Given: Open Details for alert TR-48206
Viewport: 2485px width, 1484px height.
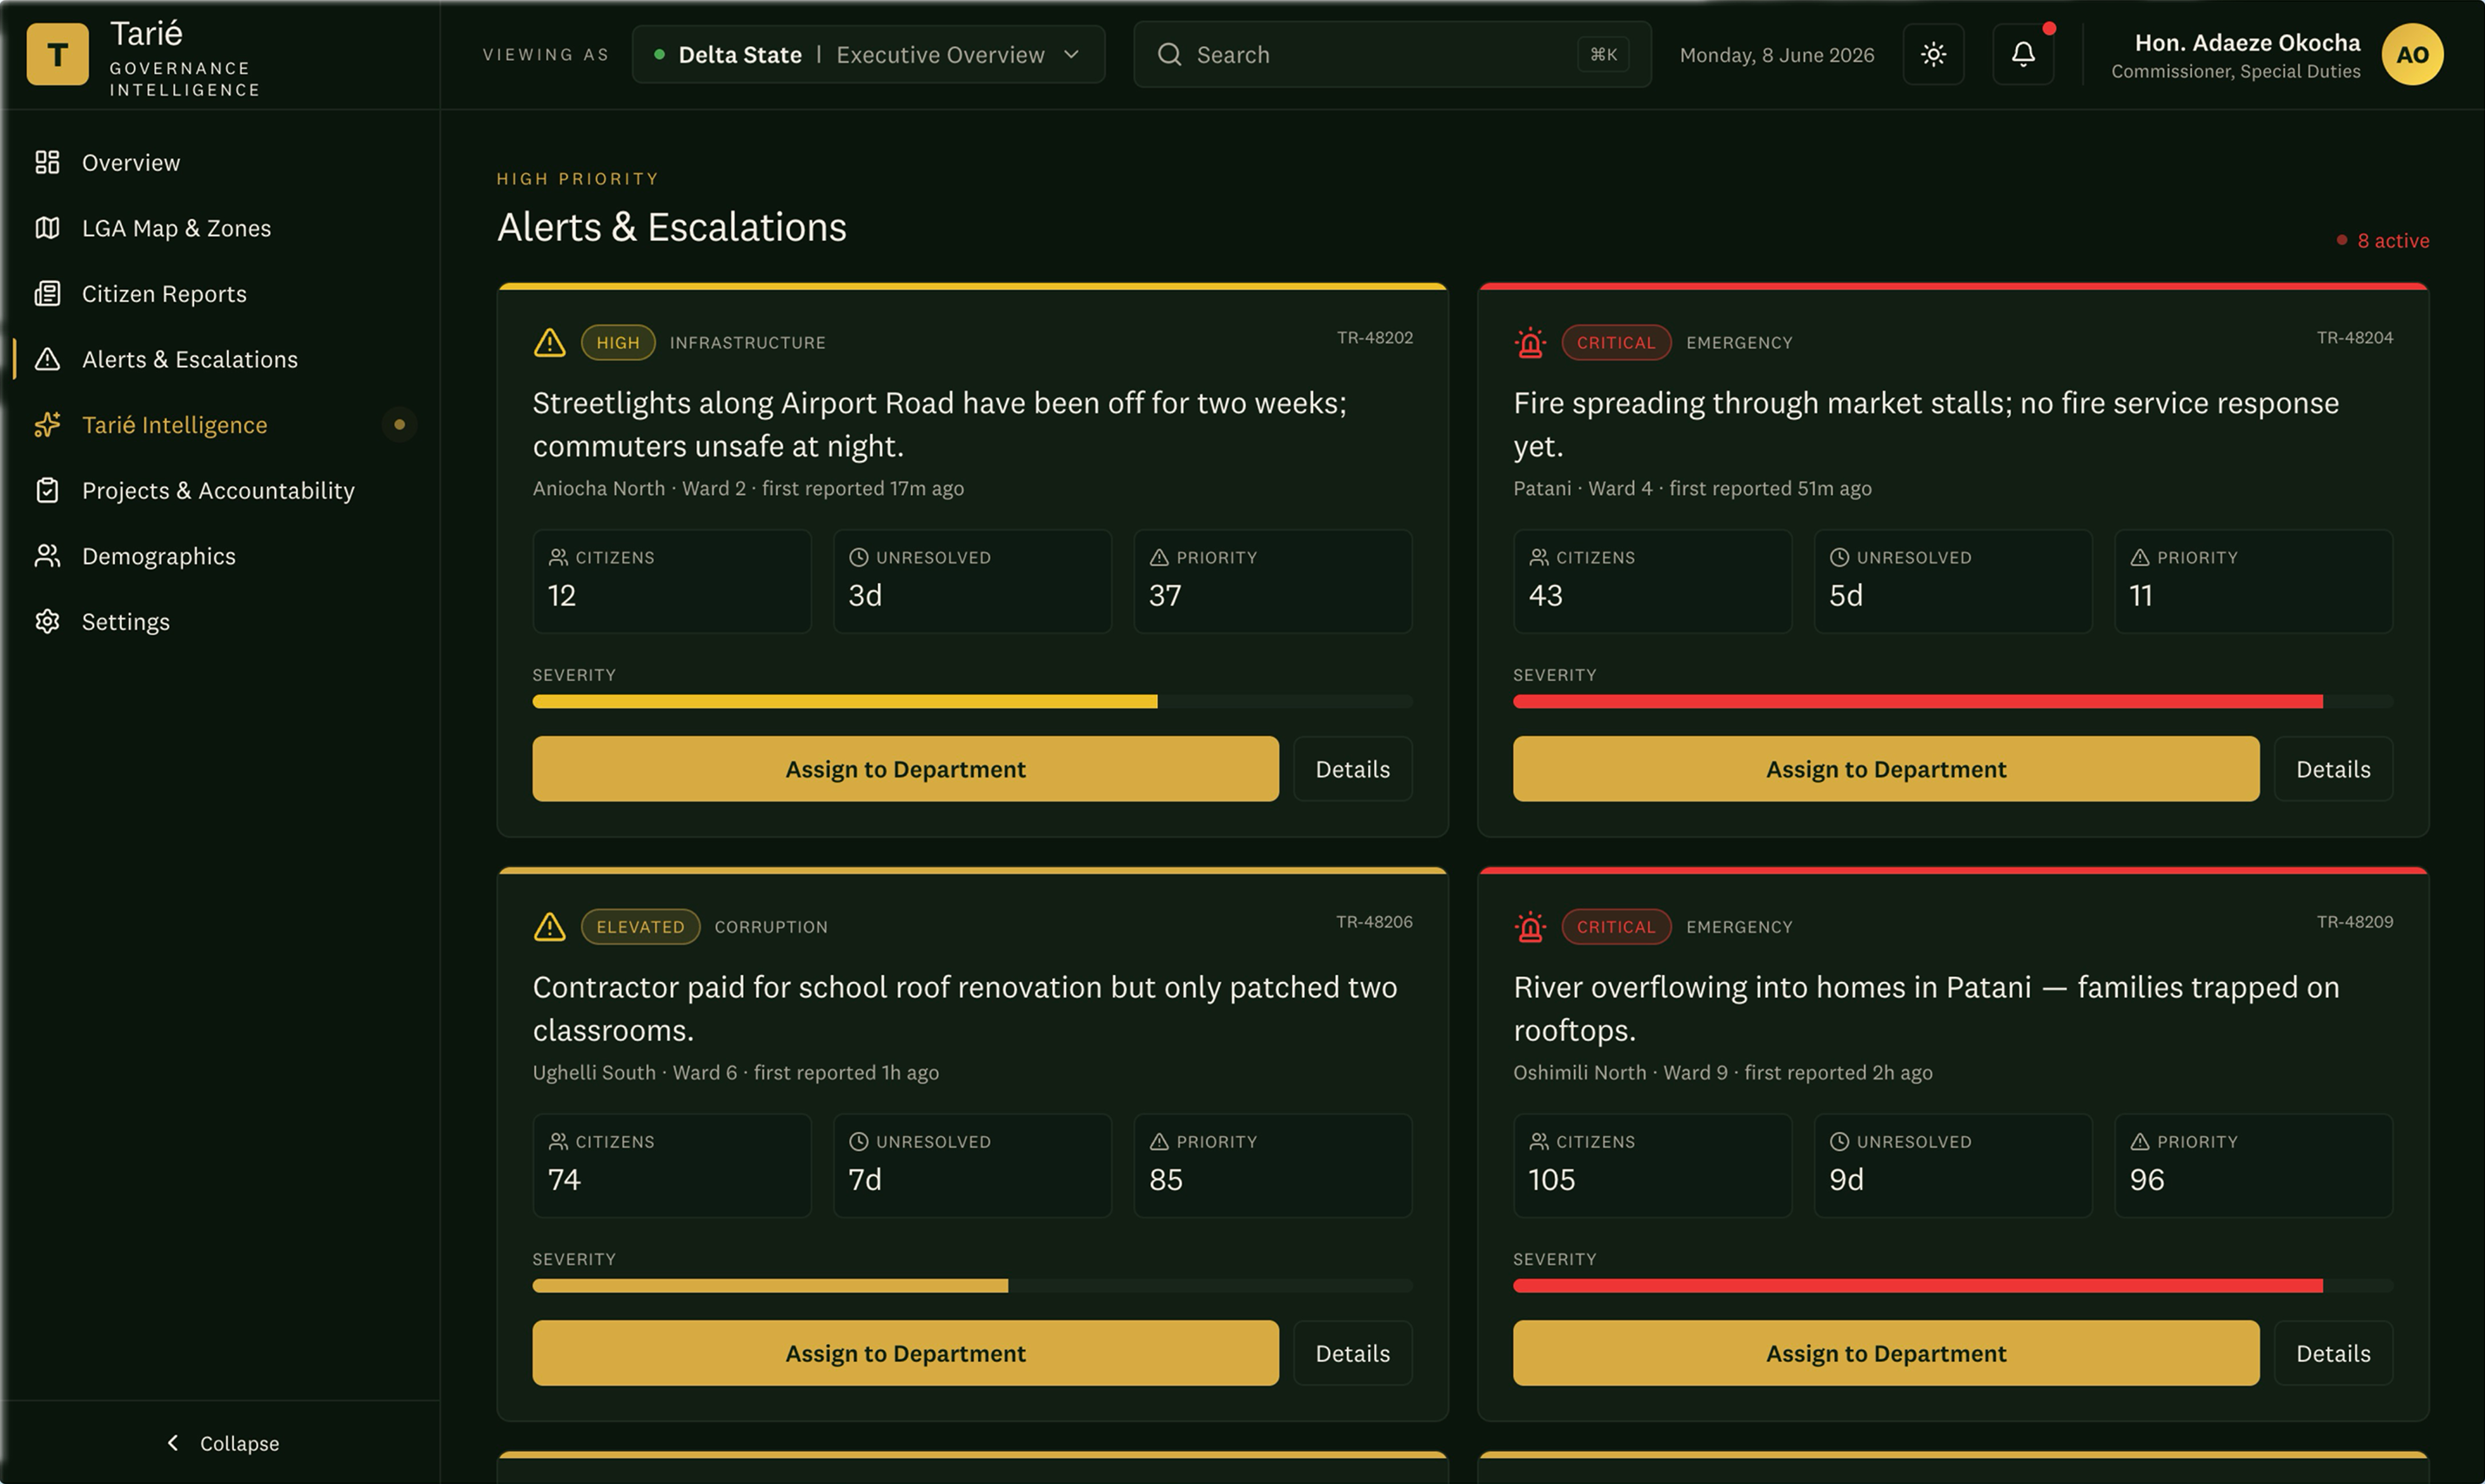Looking at the screenshot, I should point(1352,1353).
